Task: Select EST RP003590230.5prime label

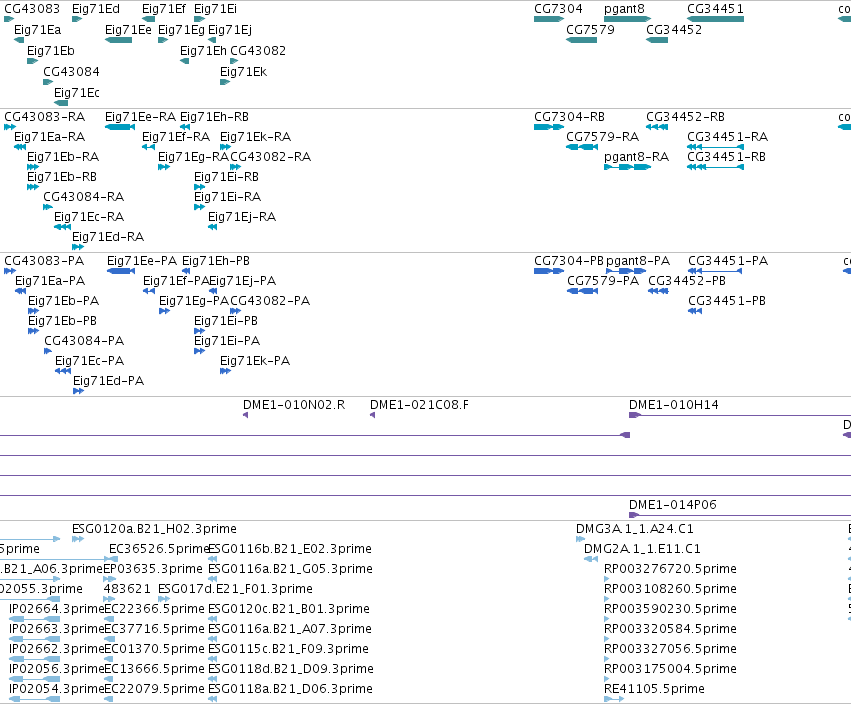Action: (x=670, y=610)
